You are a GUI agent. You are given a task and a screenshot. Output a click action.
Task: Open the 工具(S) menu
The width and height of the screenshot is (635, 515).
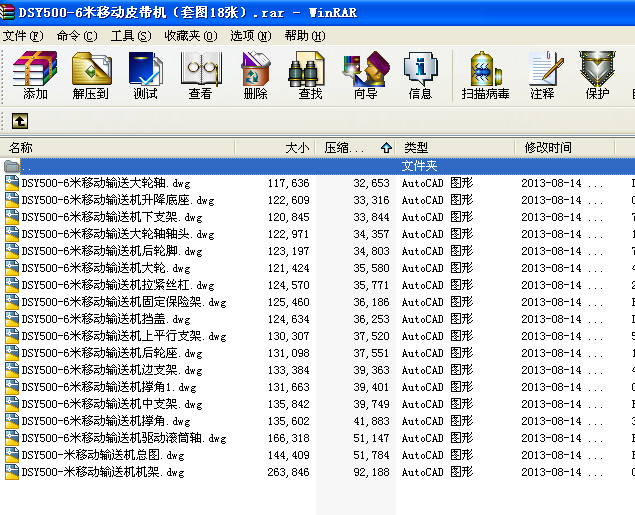131,36
